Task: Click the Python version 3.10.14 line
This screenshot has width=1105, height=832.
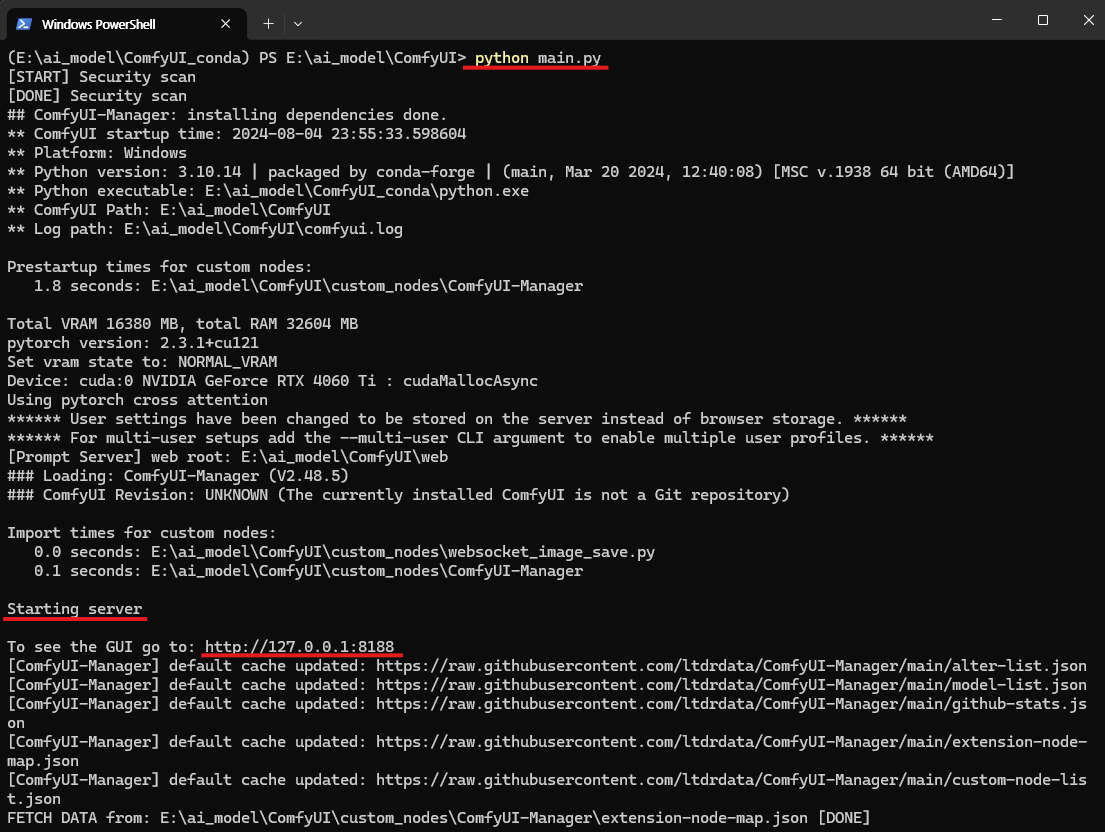Action: pyautogui.click(x=511, y=172)
